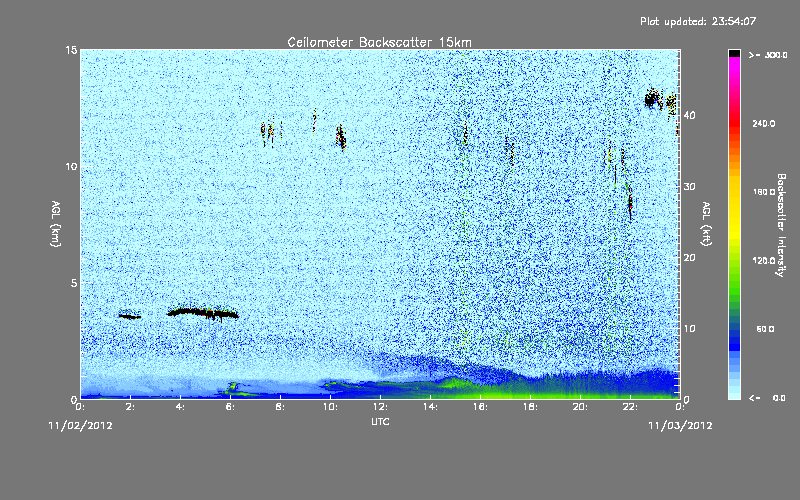Click the 20: hour tick label on x-axis

tap(581, 407)
